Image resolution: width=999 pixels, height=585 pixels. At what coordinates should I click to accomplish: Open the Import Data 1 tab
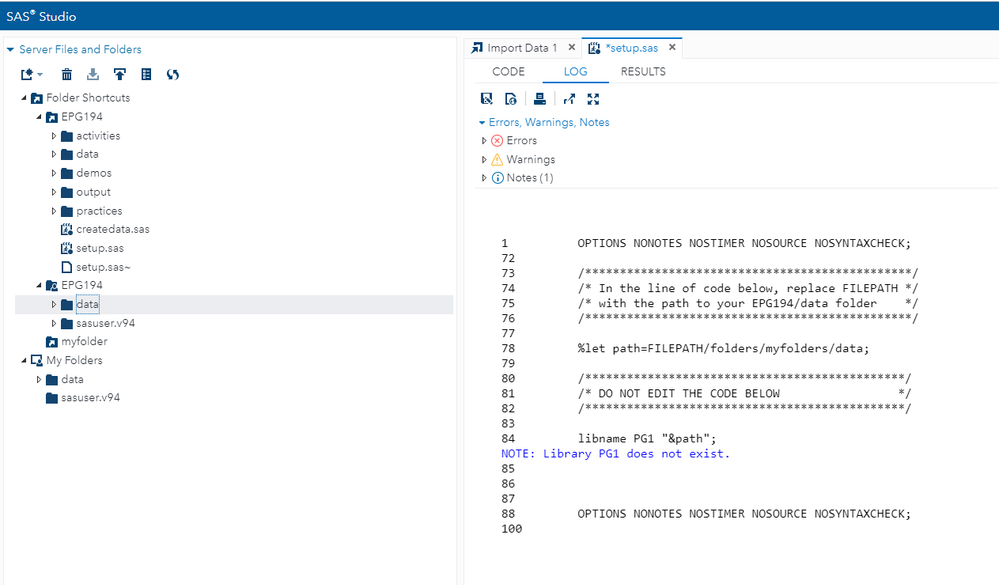click(x=521, y=48)
